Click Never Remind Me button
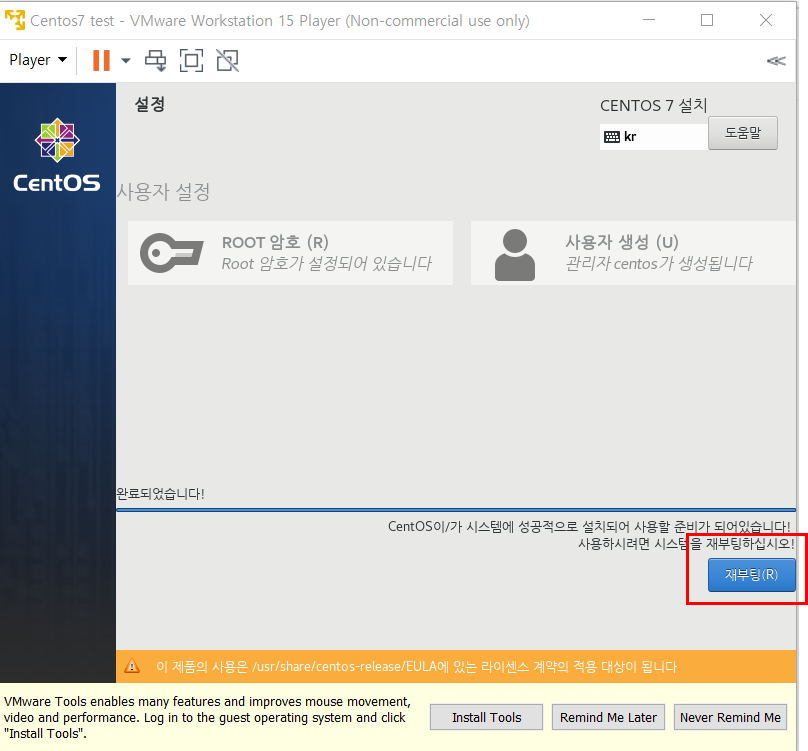The width and height of the screenshot is (808, 751). click(x=730, y=717)
